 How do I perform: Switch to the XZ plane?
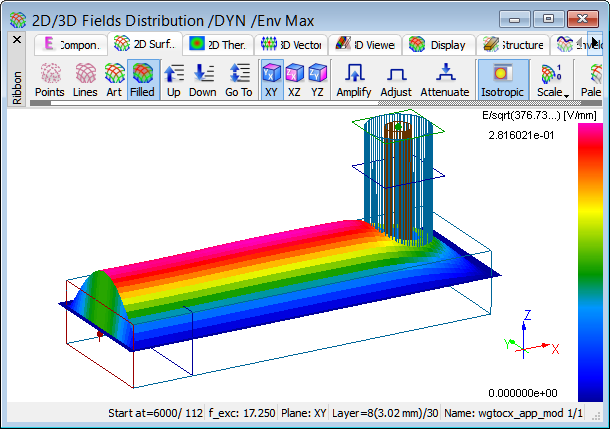click(x=294, y=79)
